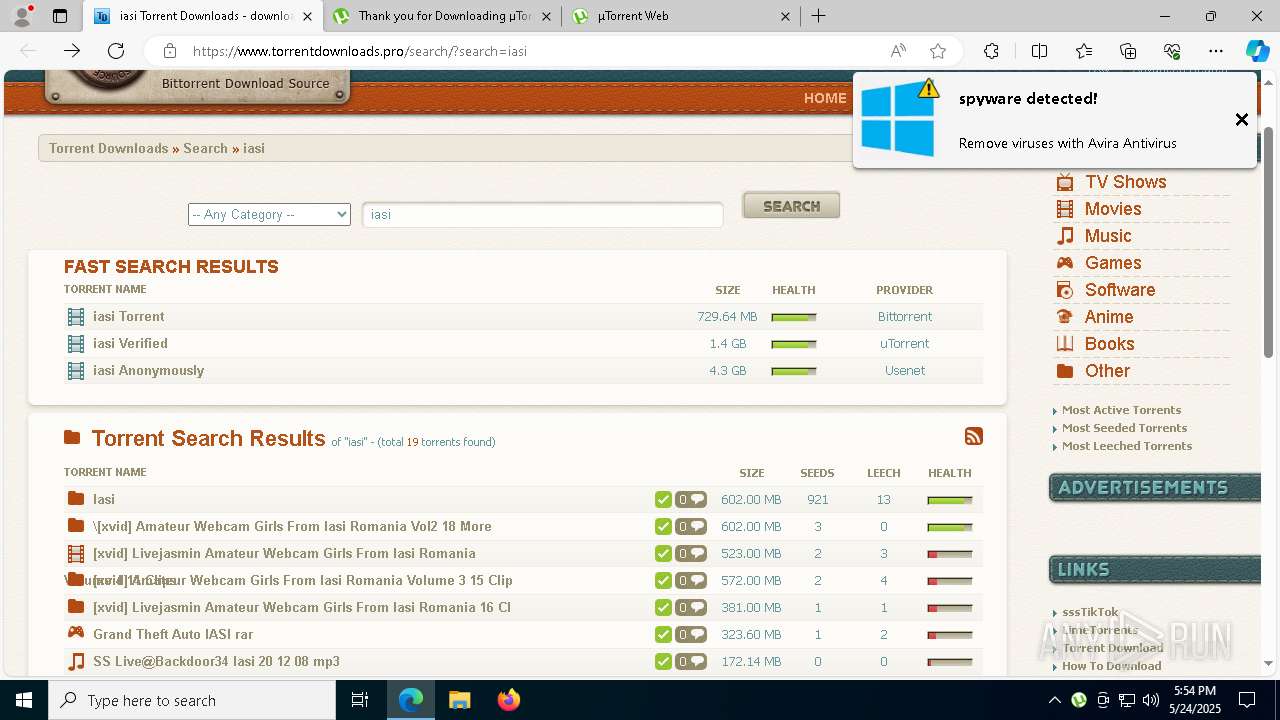Click the browser address bar URL
1280x720 pixels.
pos(360,51)
